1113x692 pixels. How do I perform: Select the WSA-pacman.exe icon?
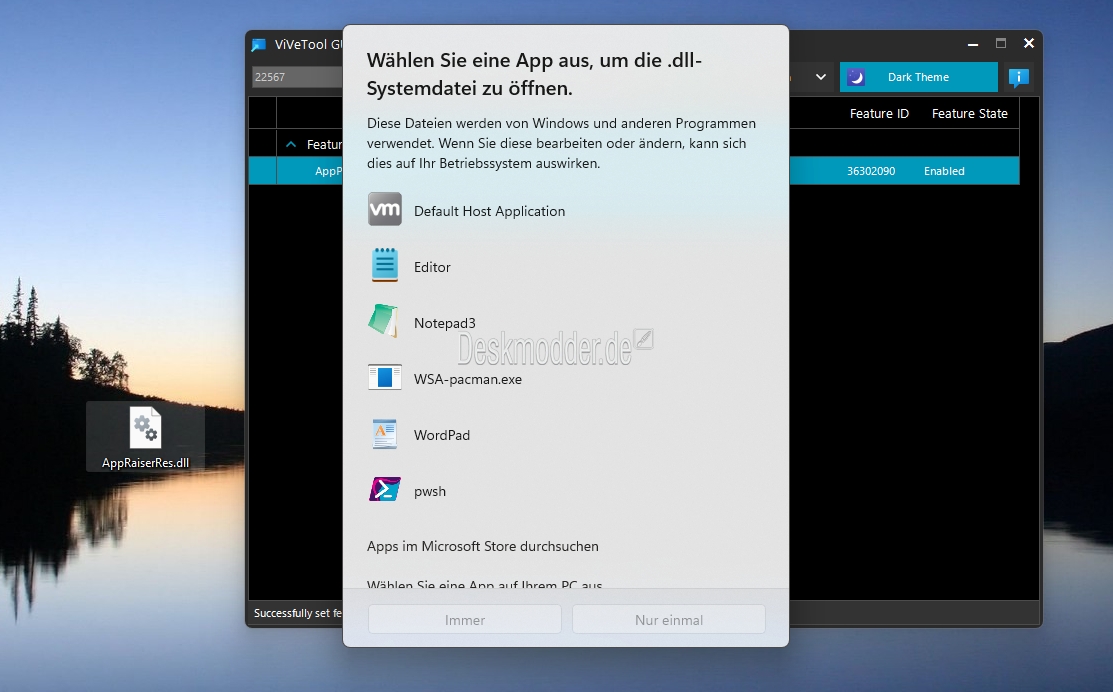(385, 377)
